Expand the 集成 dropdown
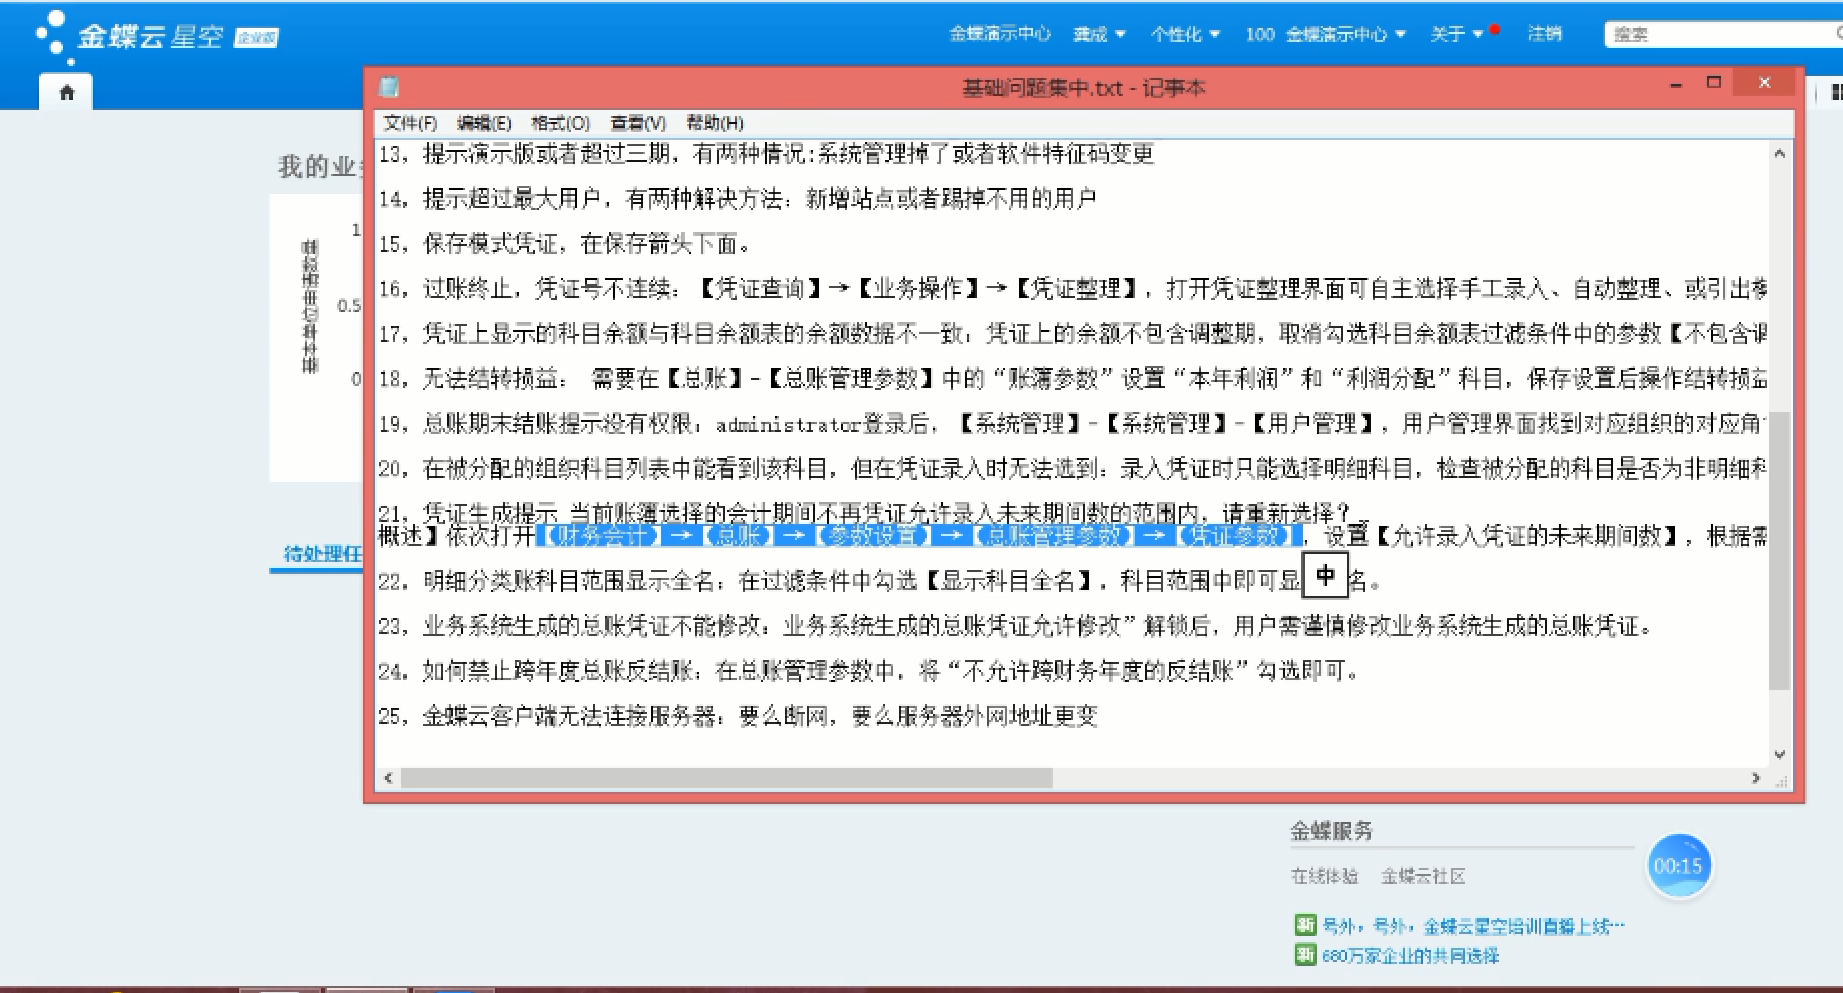 click(x=1098, y=34)
